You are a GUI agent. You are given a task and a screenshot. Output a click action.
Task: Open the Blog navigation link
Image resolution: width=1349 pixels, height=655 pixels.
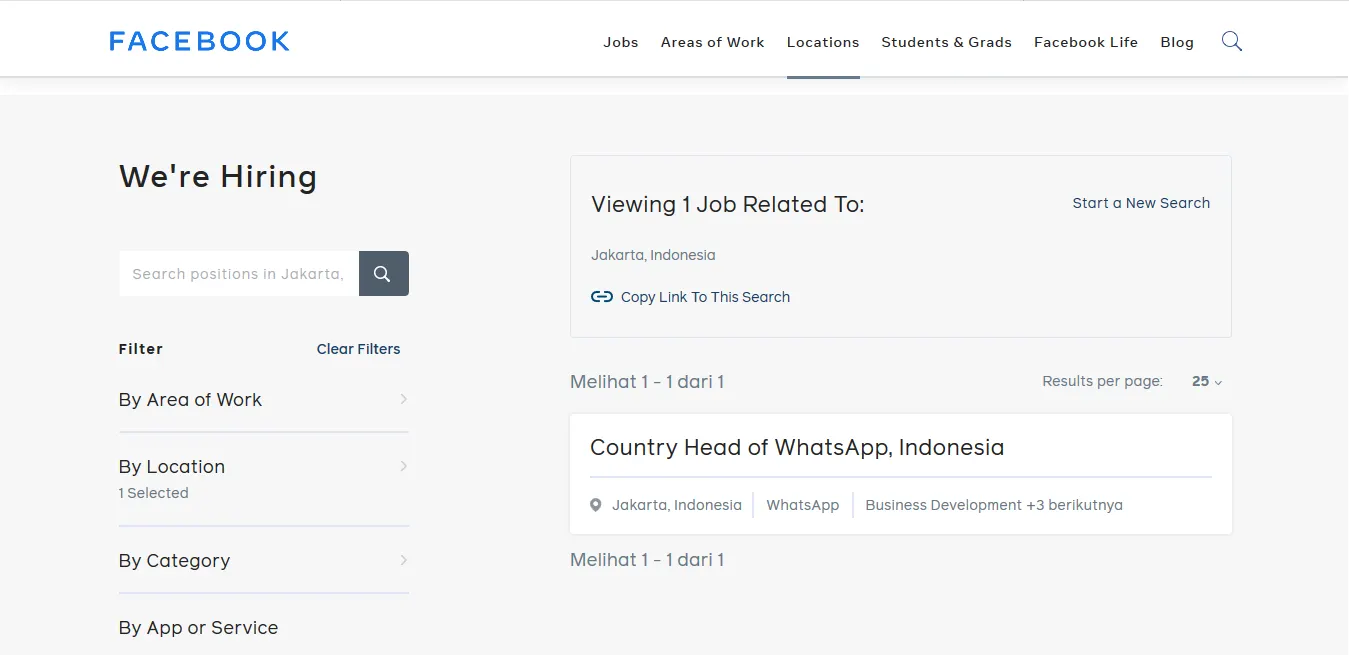click(1177, 42)
